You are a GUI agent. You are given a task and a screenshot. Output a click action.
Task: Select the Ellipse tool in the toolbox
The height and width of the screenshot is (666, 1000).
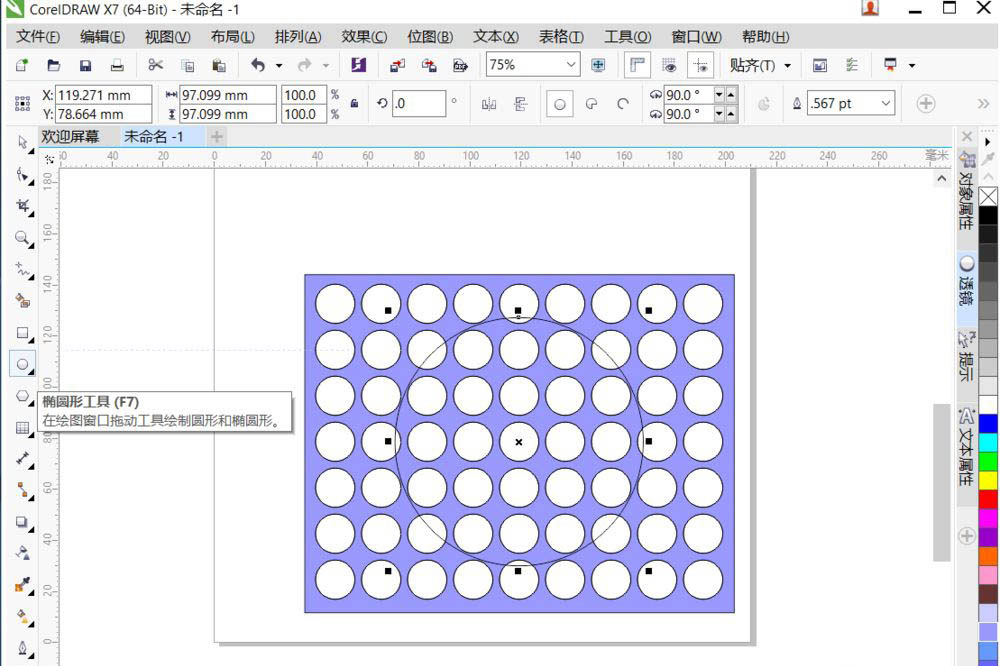click(x=22, y=364)
